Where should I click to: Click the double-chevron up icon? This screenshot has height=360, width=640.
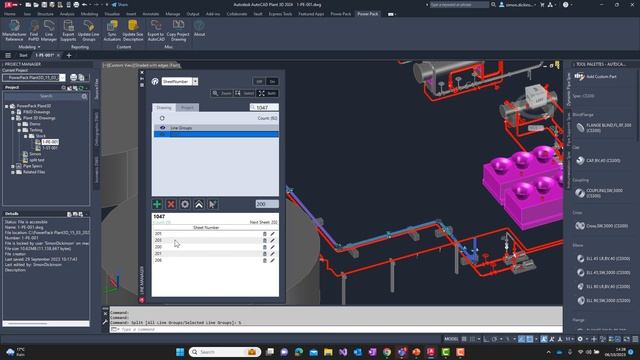pos(199,204)
